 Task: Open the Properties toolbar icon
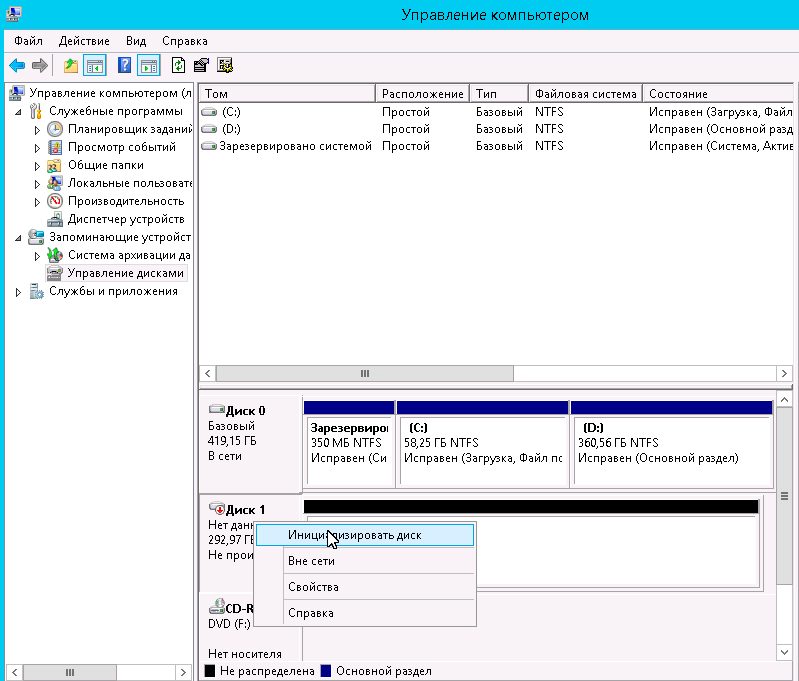point(201,66)
